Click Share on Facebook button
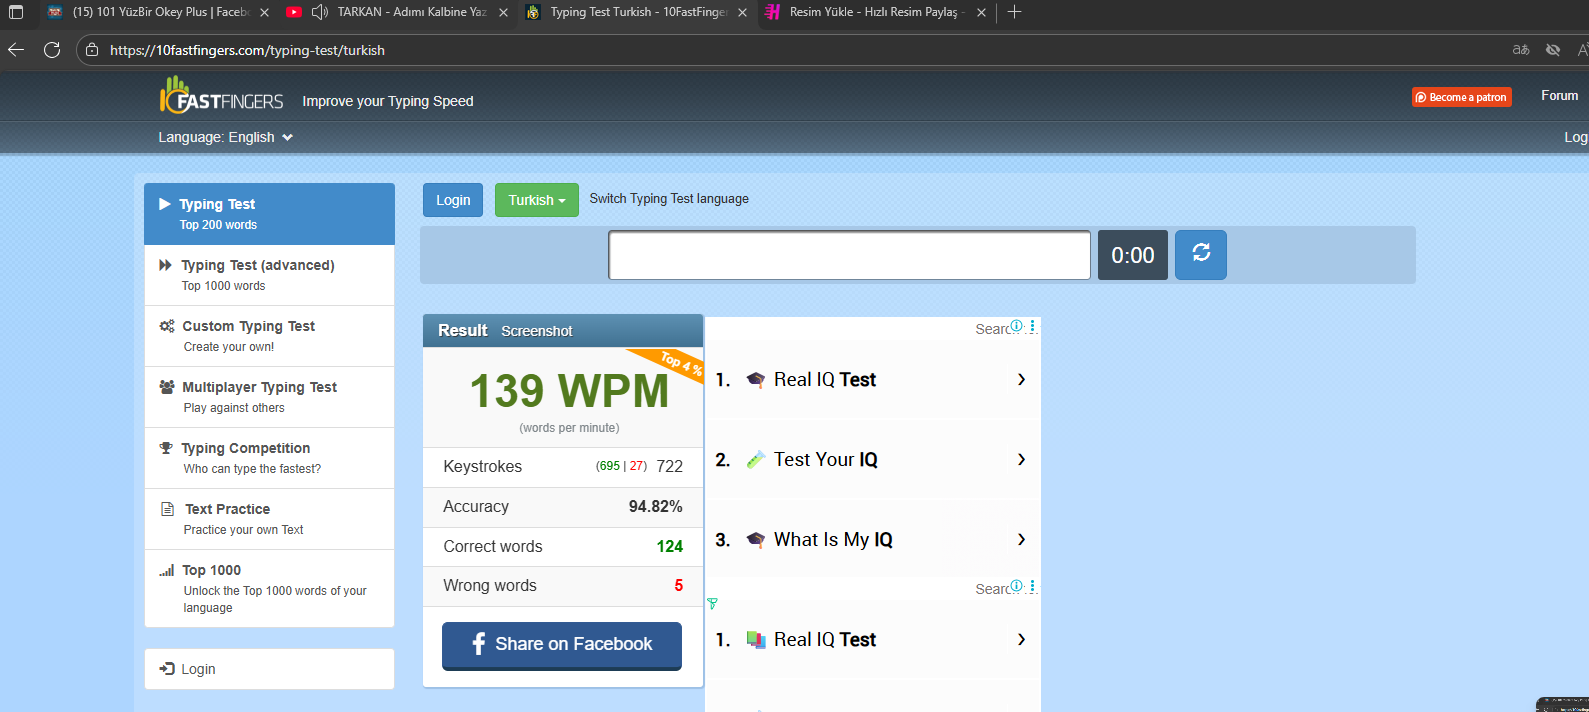Viewport: 1589px width, 712px height. pos(562,645)
